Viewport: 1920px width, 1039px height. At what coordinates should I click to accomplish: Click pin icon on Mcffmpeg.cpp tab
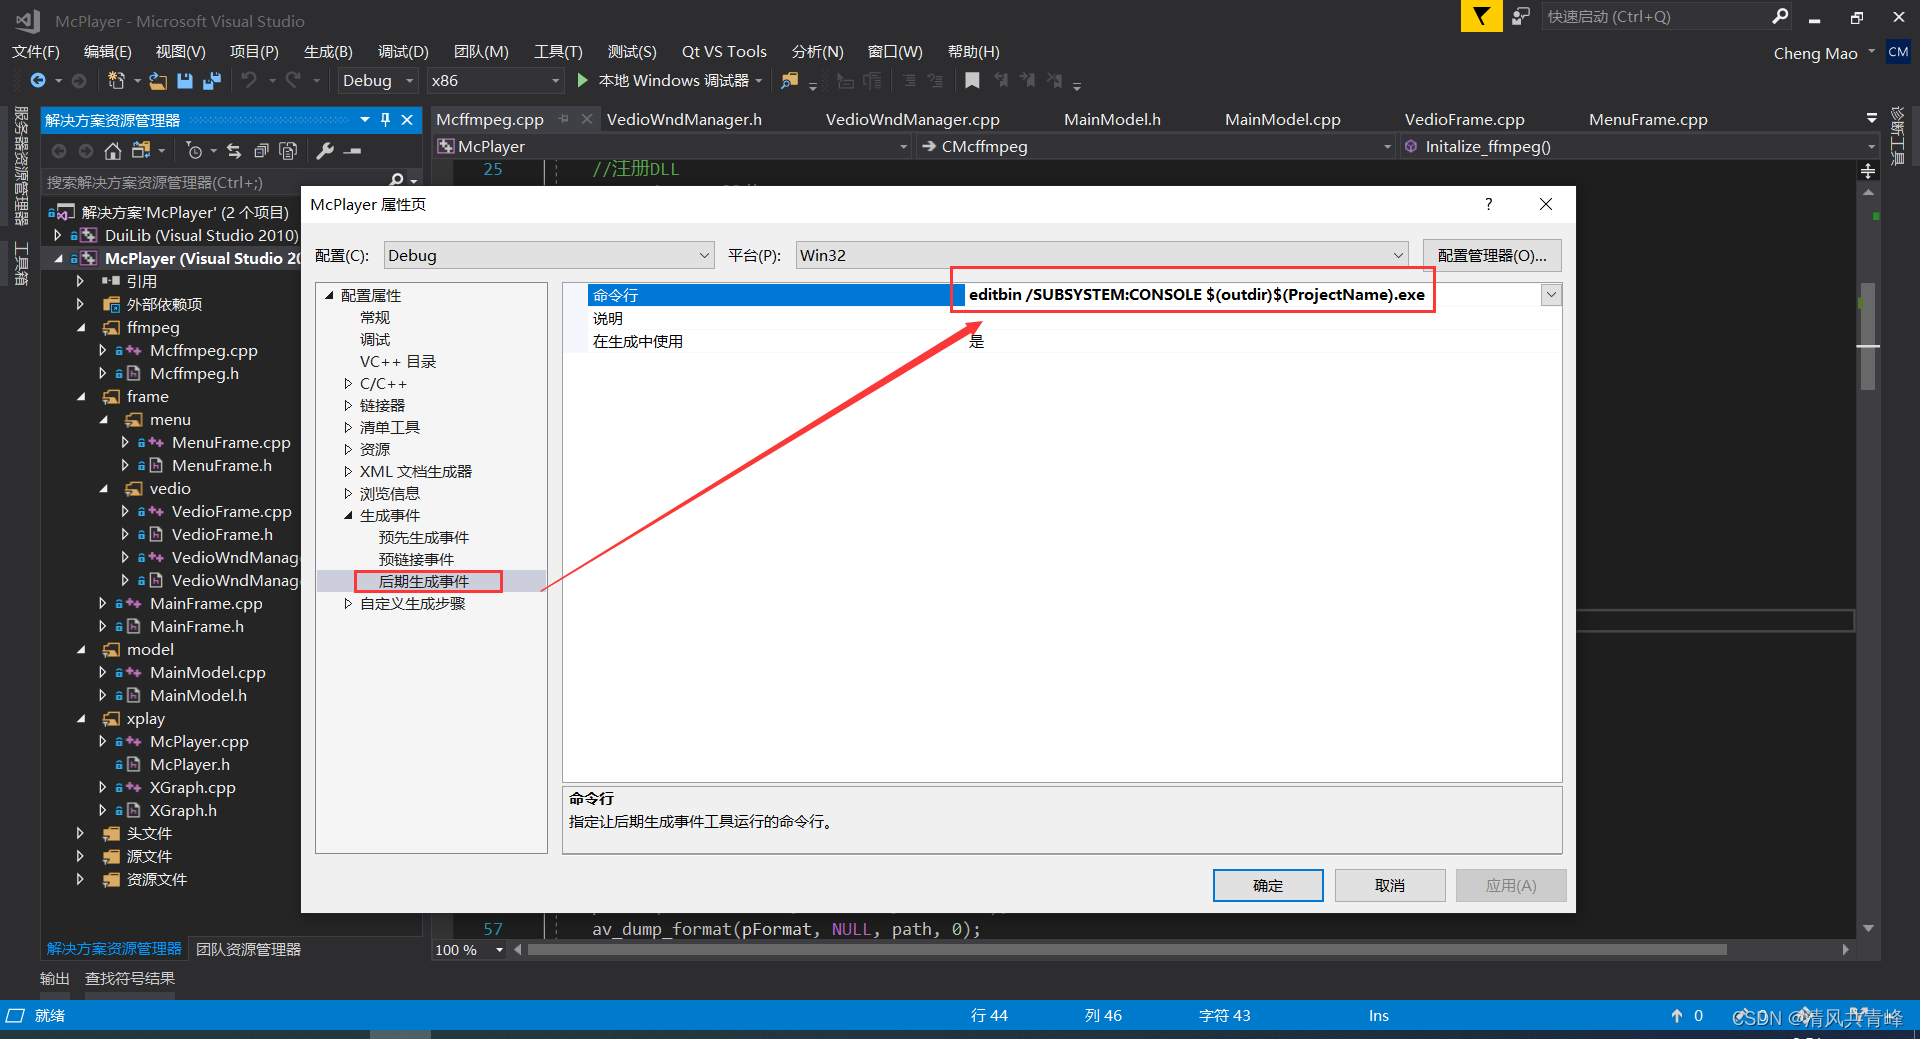pos(563,119)
